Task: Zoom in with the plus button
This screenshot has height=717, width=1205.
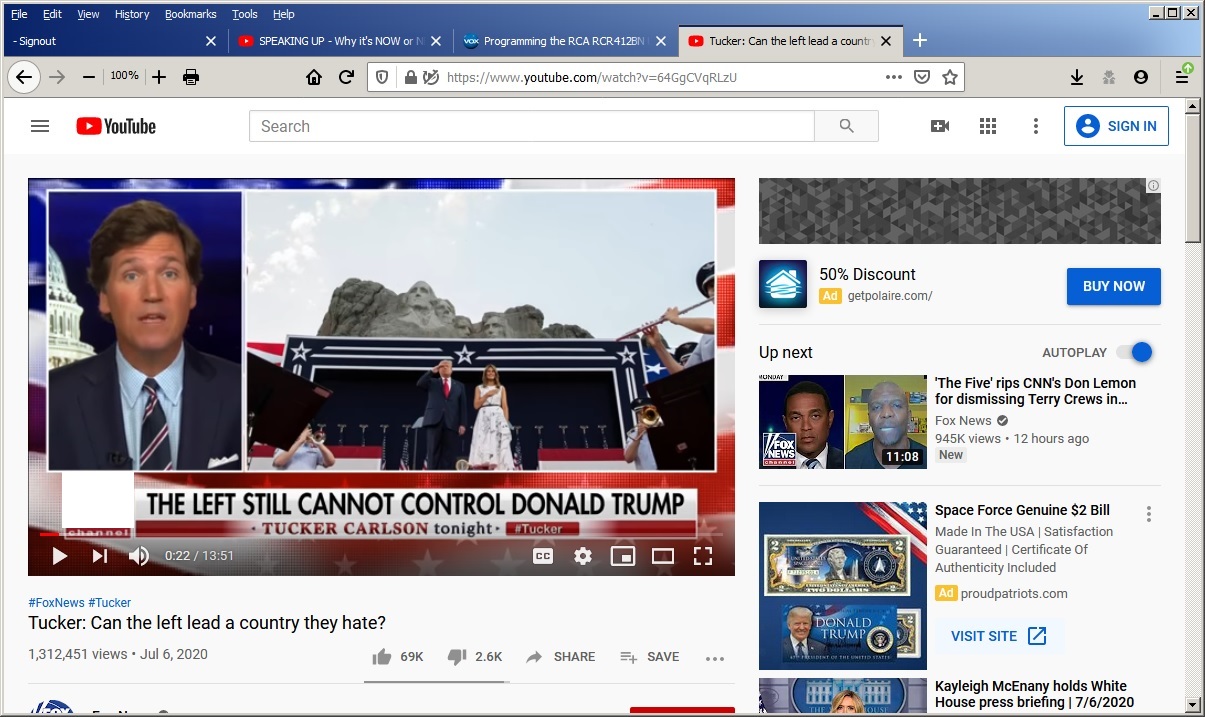Action: coord(159,77)
